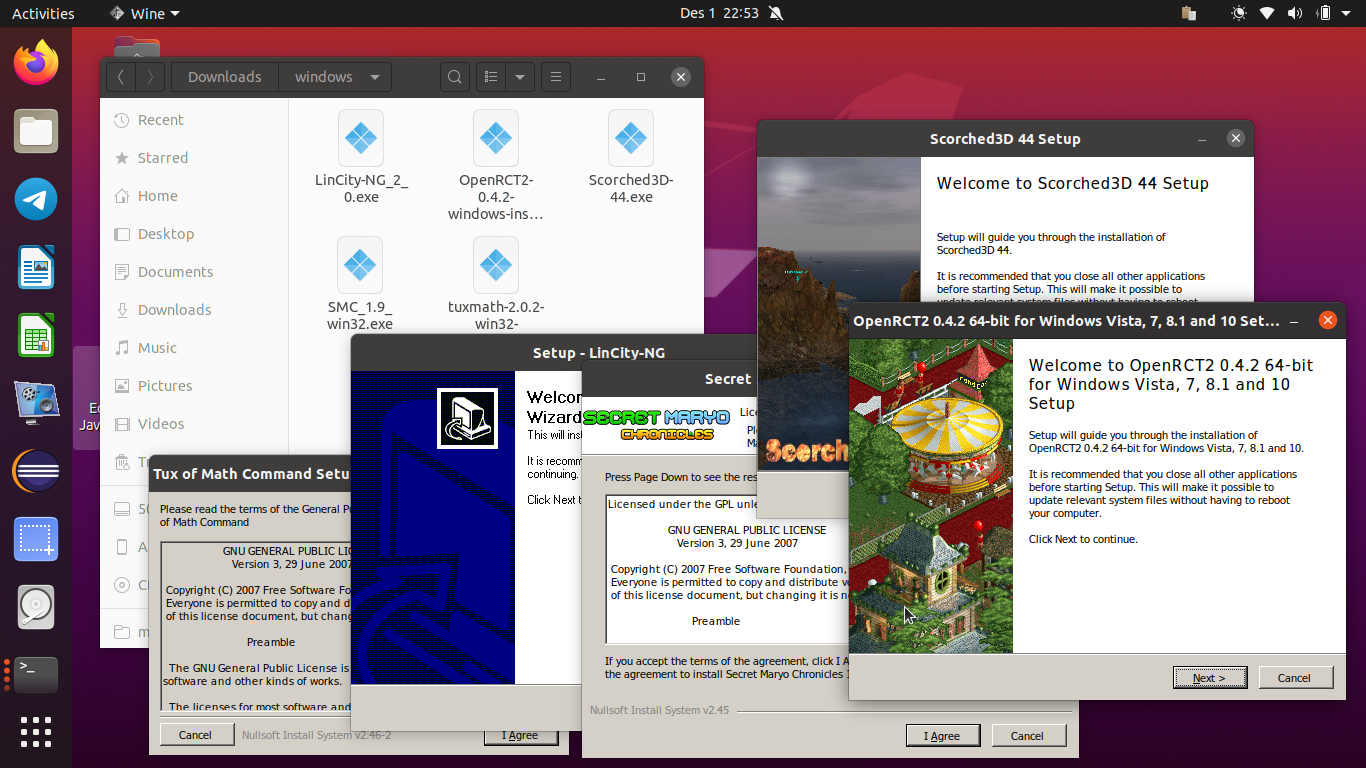Launch the screenshot tool in dock
1366x768 pixels.
[36, 539]
